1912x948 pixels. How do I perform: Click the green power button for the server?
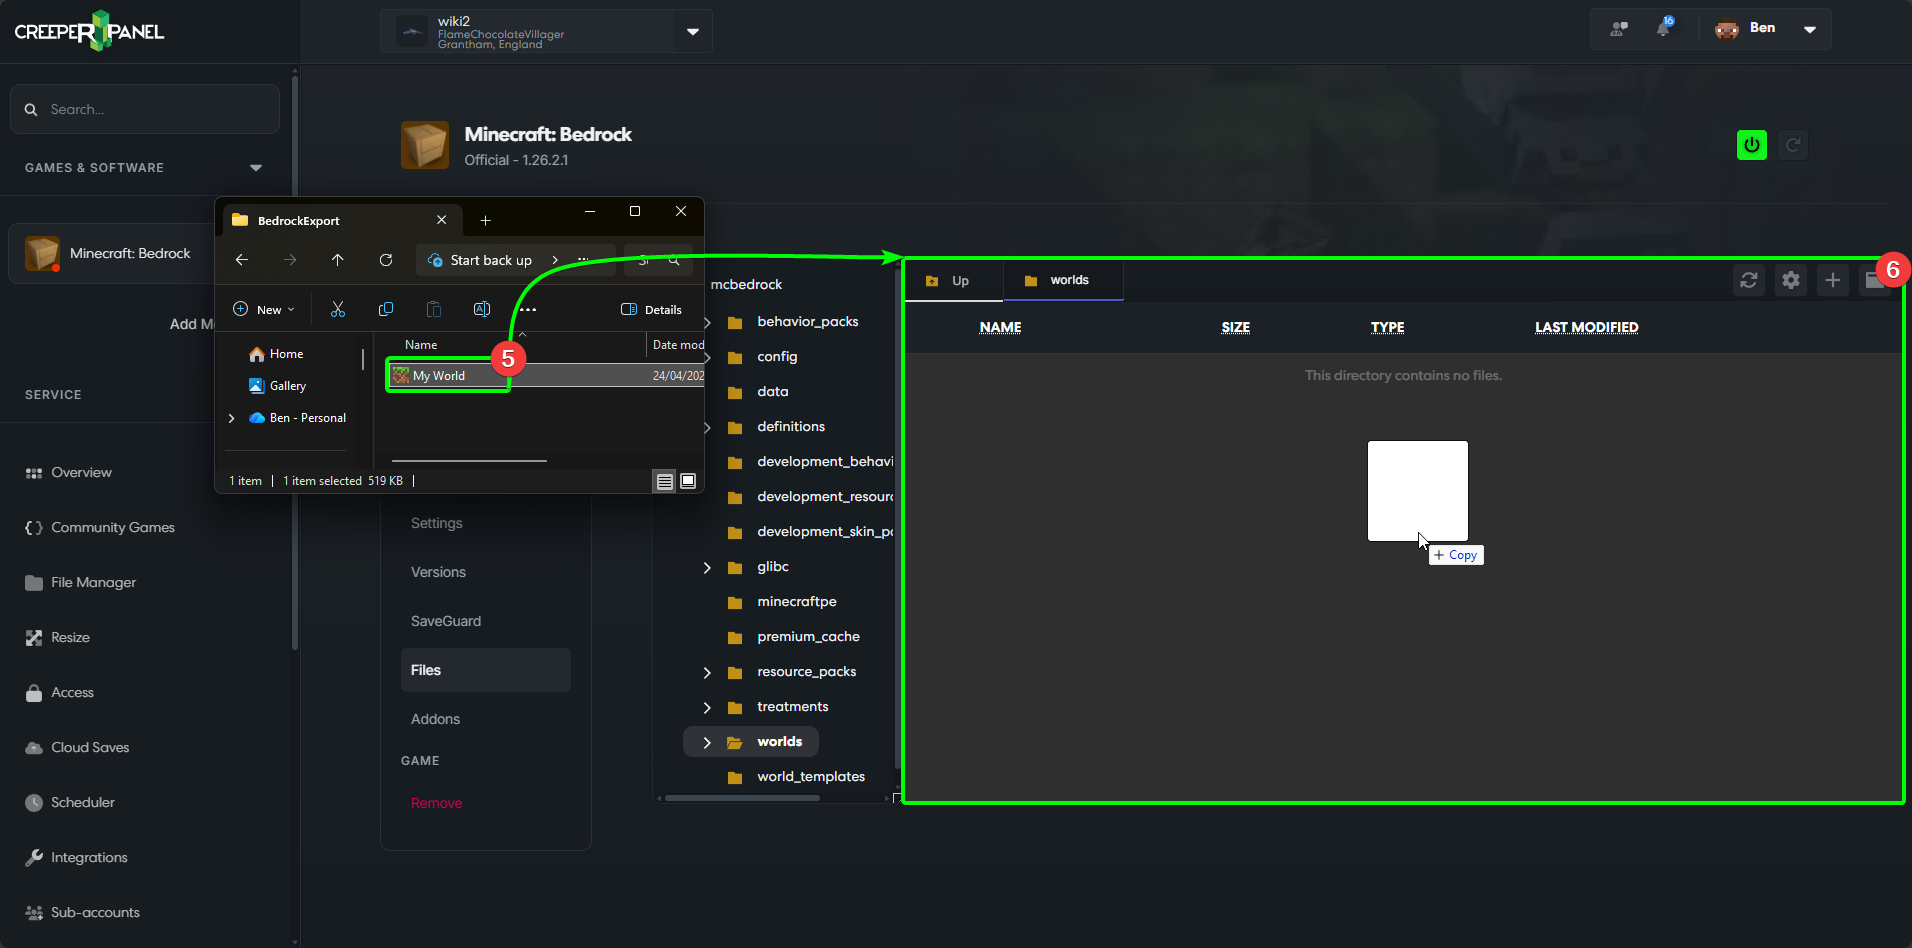pyautogui.click(x=1752, y=145)
